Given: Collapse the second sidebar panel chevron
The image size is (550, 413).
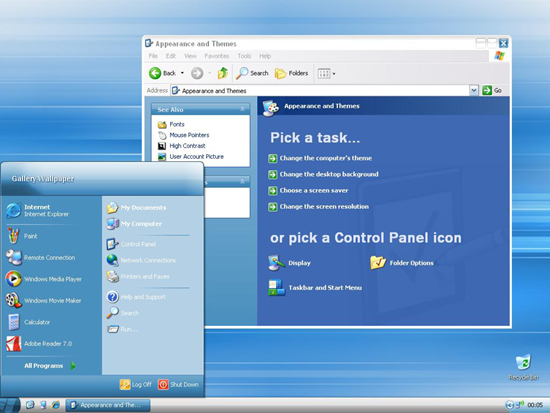Looking at the screenshot, I should [242, 181].
